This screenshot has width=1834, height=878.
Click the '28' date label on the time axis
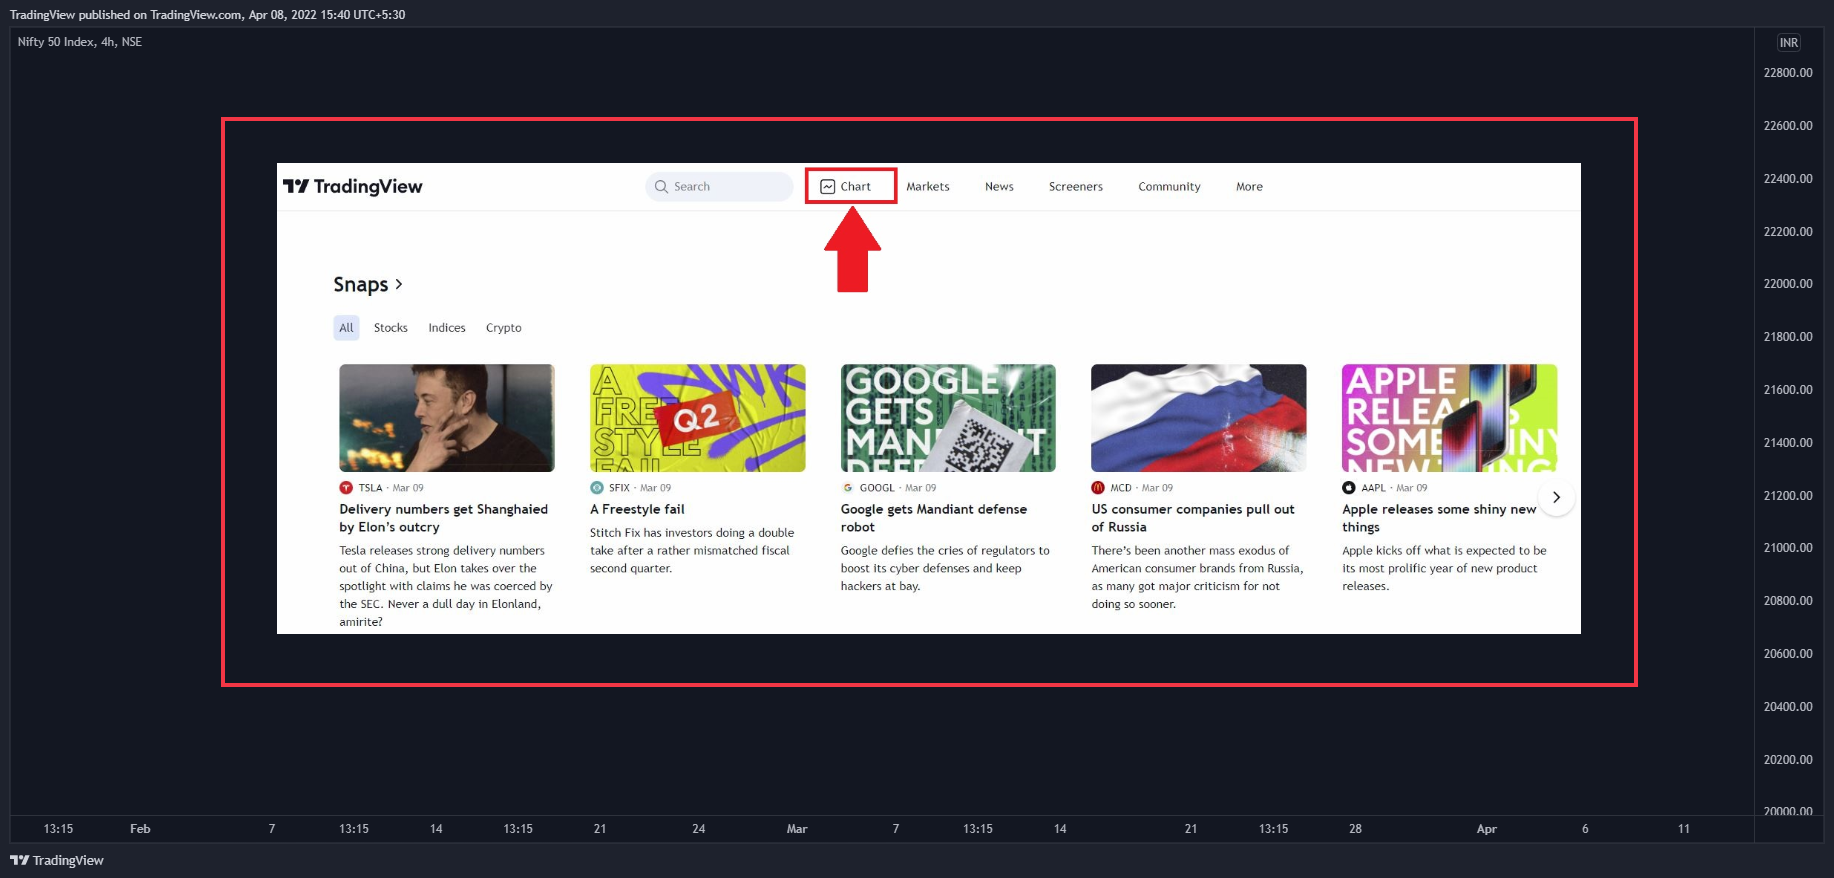(1355, 829)
